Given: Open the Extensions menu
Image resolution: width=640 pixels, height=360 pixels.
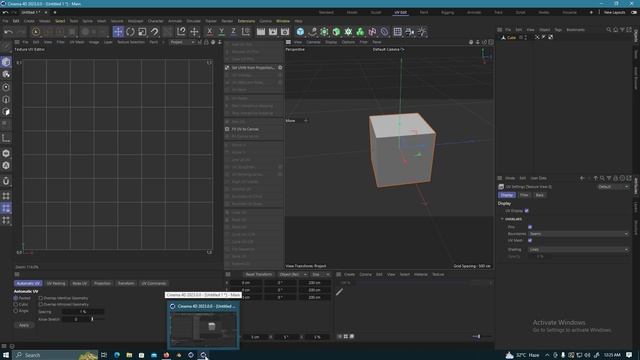Looking at the screenshot, I should pyautogui.click(x=246, y=21).
